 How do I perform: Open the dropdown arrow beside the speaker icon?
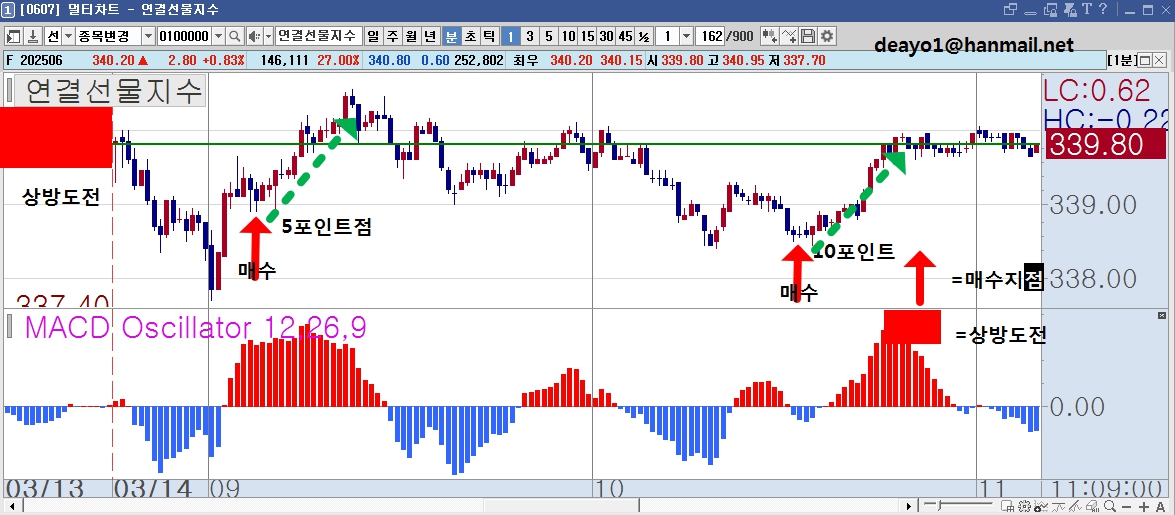tap(268, 36)
